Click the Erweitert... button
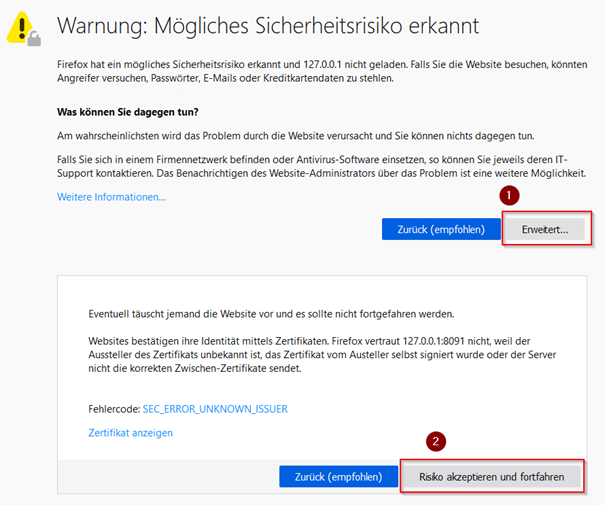The width and height of the screenshot is (605, 505). point(545,229)
